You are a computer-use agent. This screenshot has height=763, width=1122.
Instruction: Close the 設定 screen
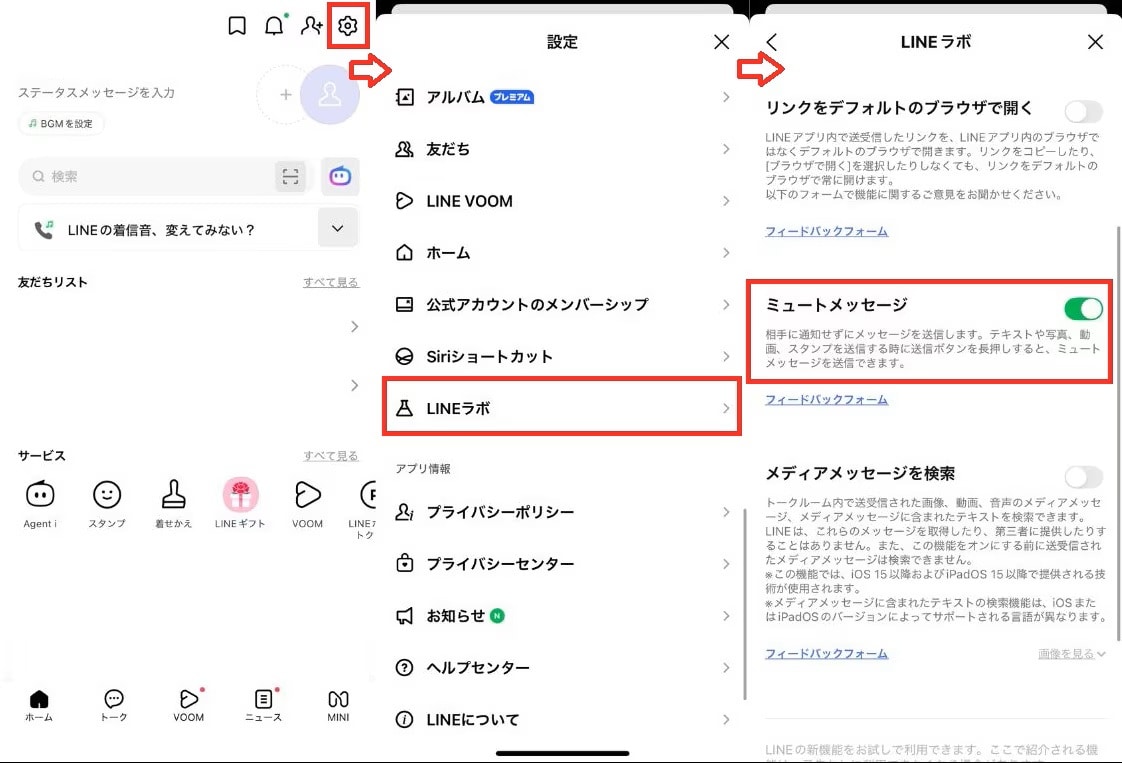click(x=722, y=42)
